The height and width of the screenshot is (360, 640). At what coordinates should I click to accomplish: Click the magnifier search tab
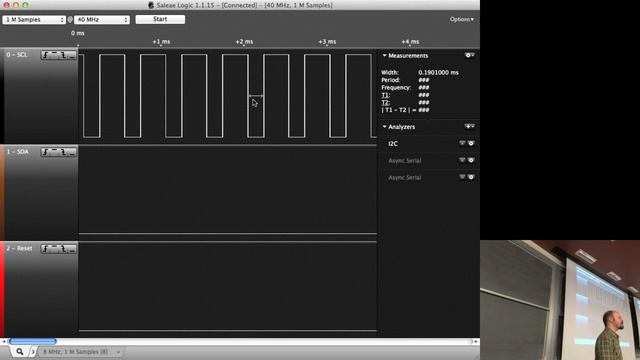(x=19, y=351)
